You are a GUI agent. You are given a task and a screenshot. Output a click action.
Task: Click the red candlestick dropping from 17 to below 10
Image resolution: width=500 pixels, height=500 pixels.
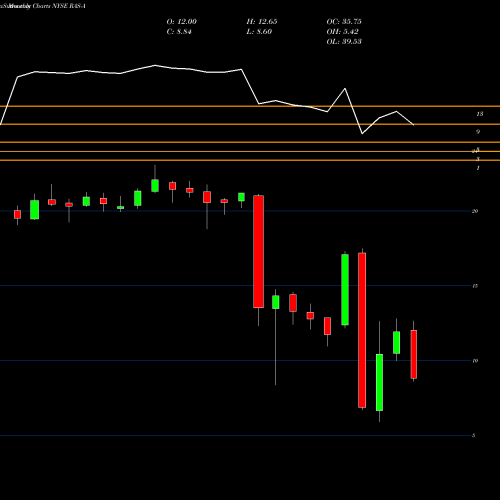click(362, 330)
